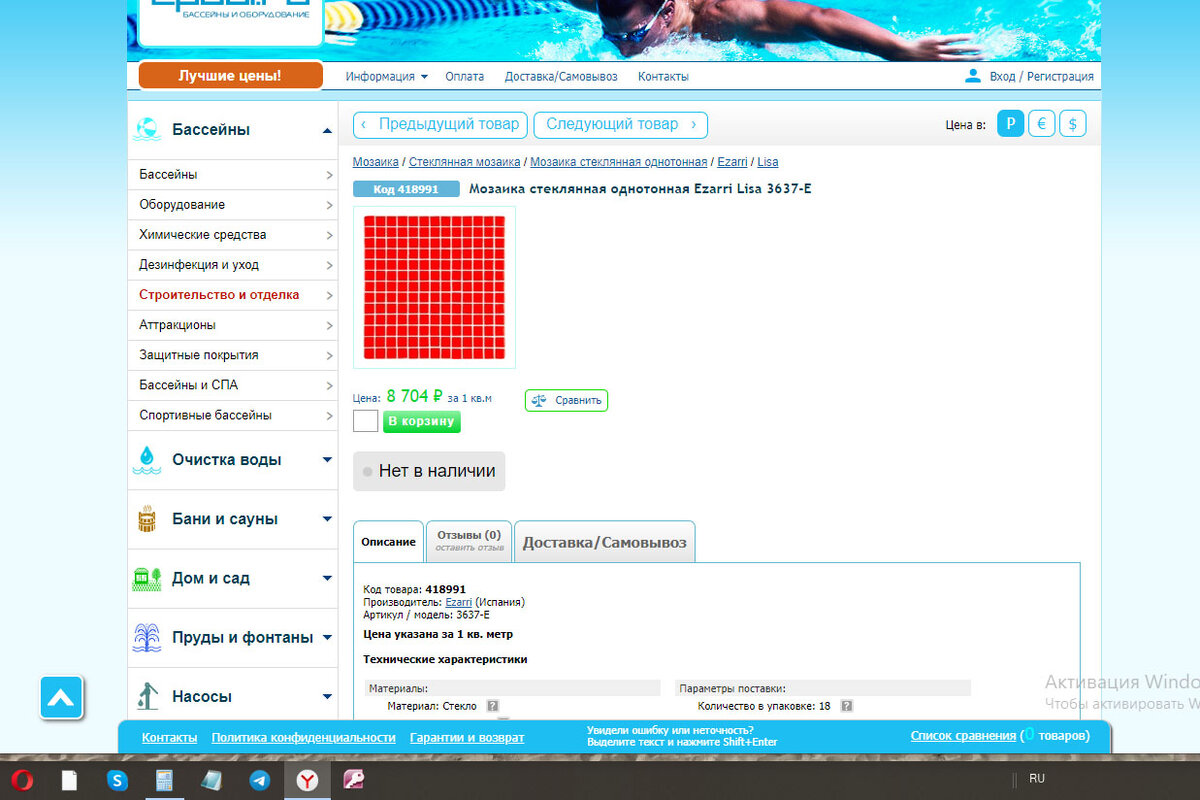Click the RU language indicator in taskbar

click(1037, 779)
